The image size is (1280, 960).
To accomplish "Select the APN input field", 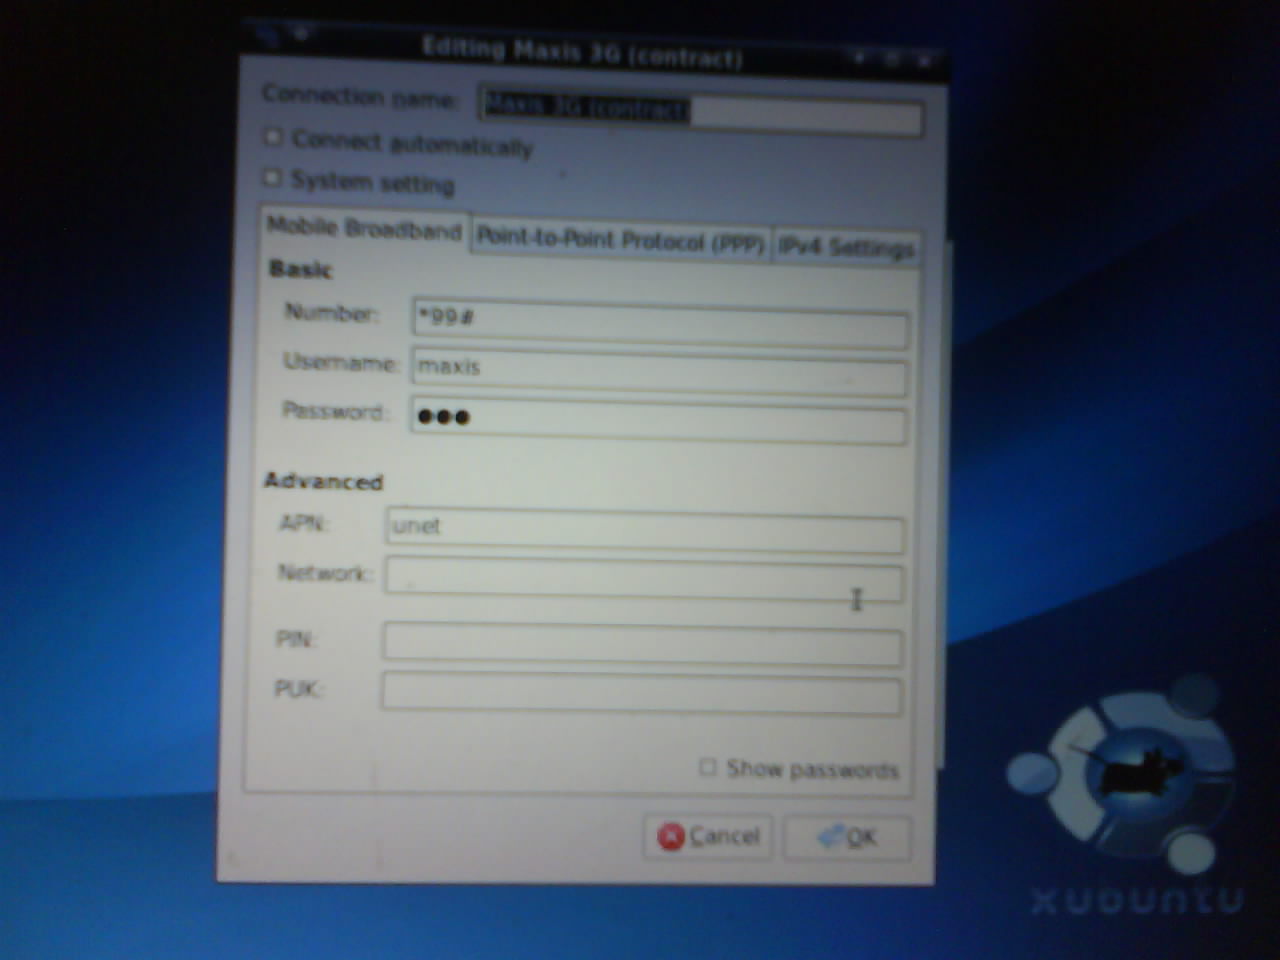I will (x=645, y=530).
